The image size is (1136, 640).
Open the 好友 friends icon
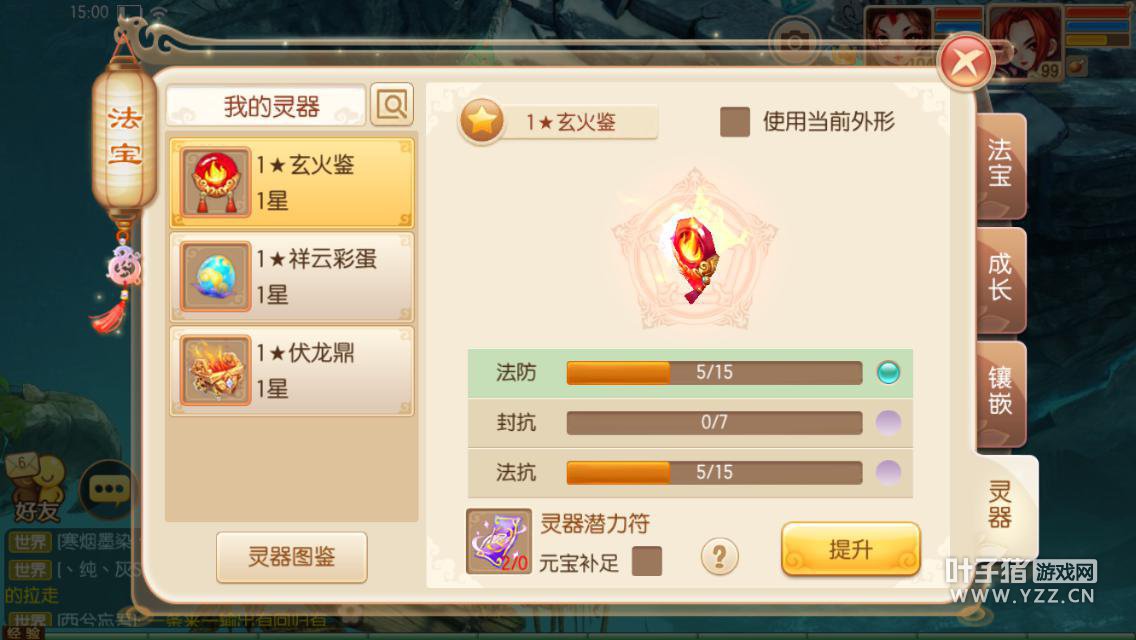tap(35, 489)
